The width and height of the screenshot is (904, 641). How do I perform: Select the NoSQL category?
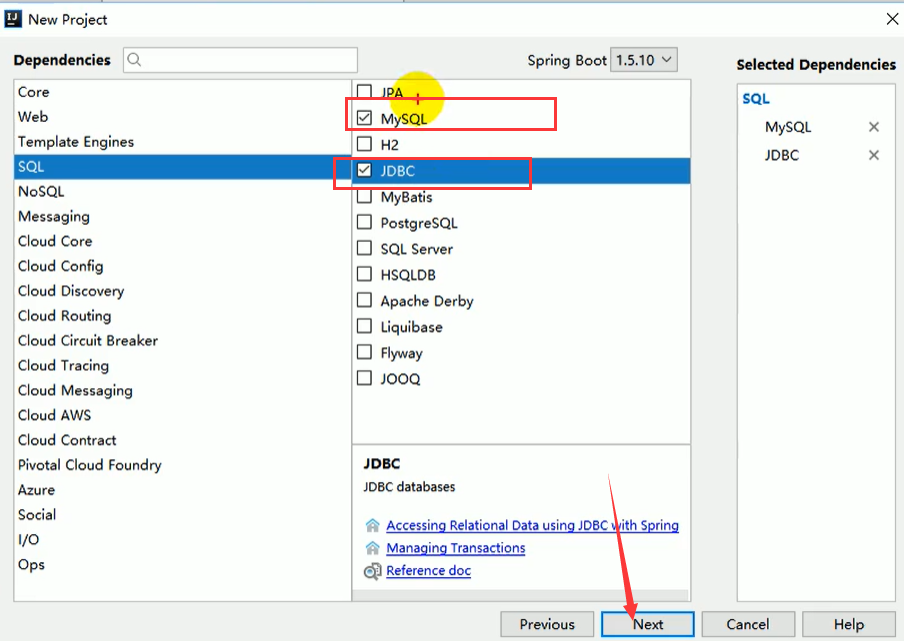point(182,191)
